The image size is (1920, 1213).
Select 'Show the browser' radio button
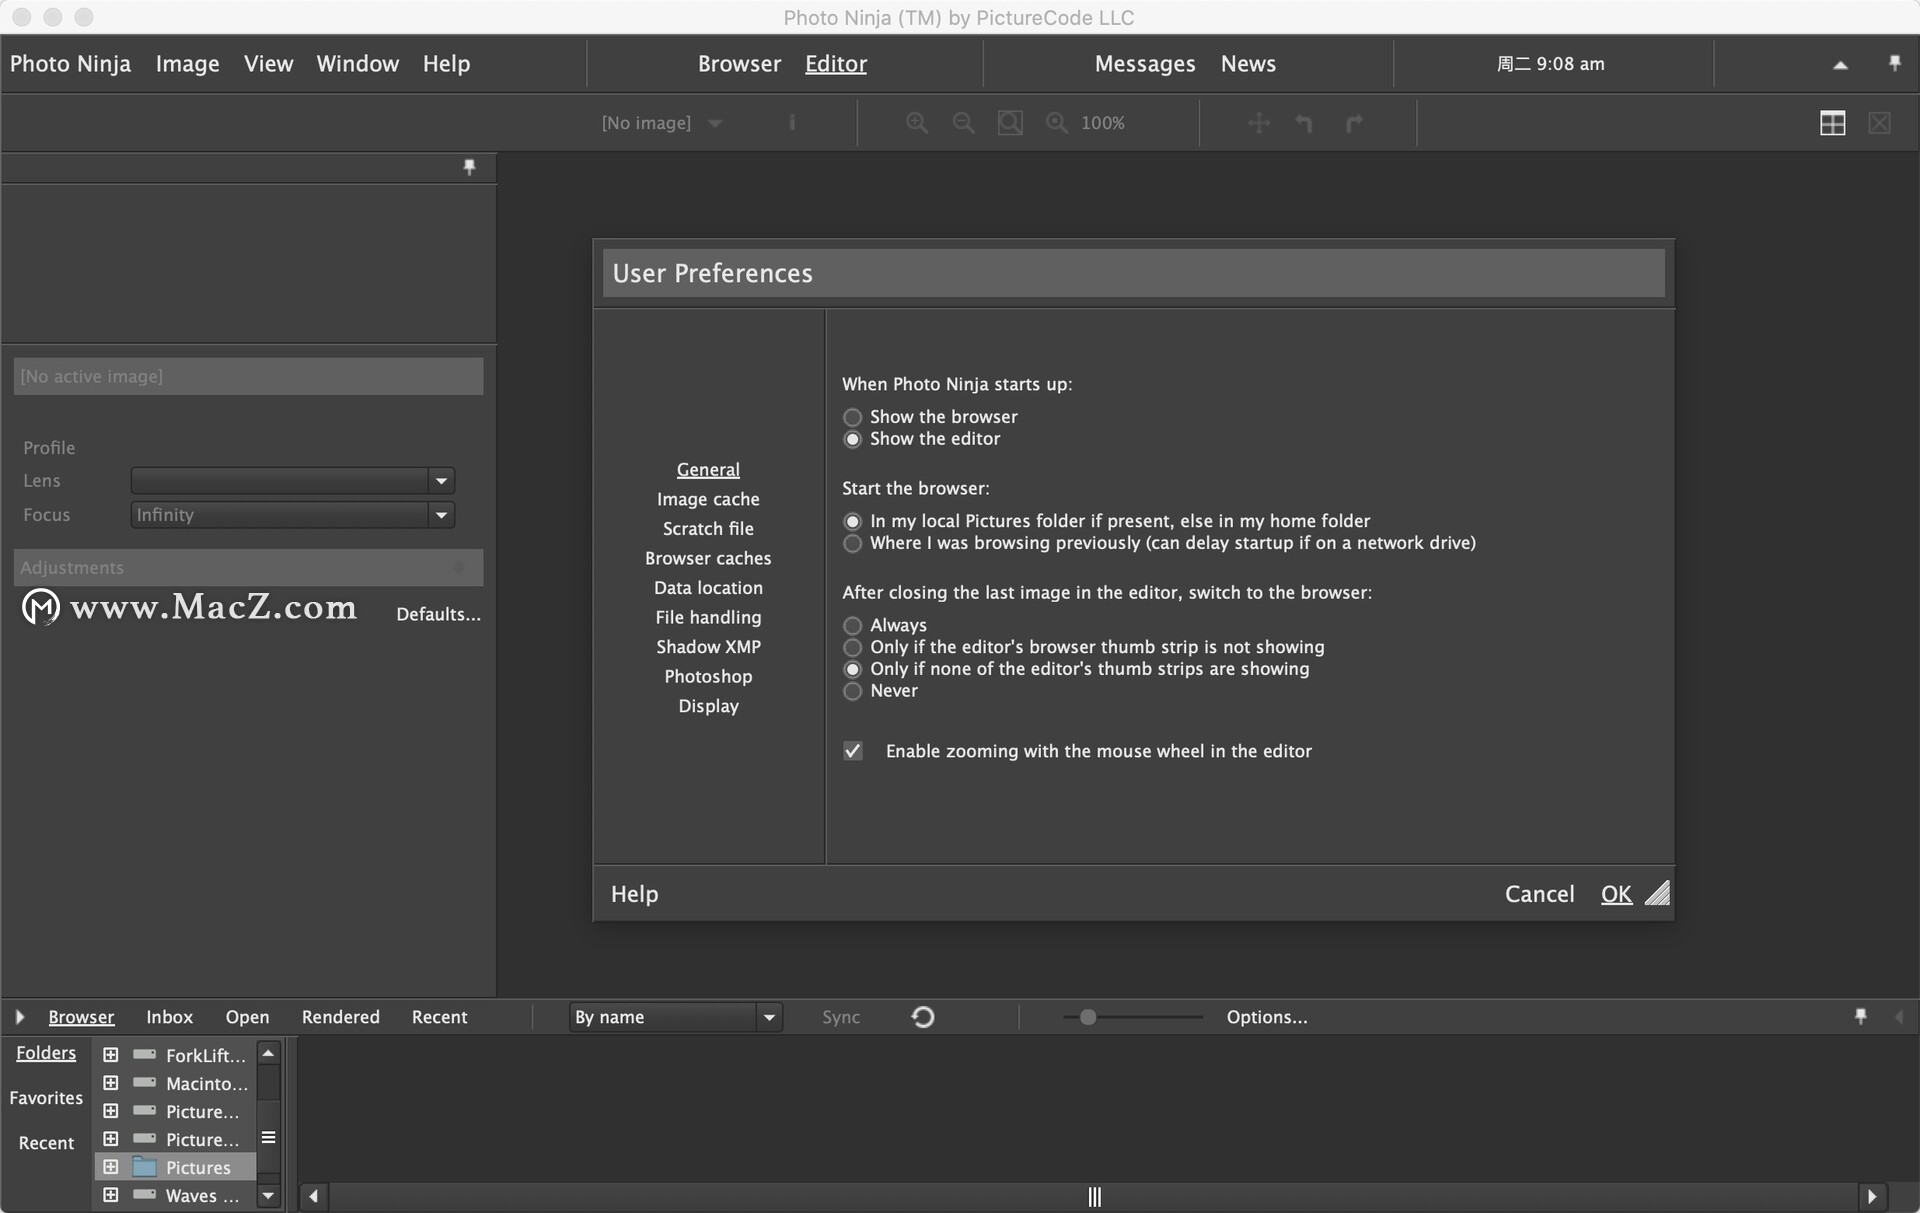click(852, 417)
